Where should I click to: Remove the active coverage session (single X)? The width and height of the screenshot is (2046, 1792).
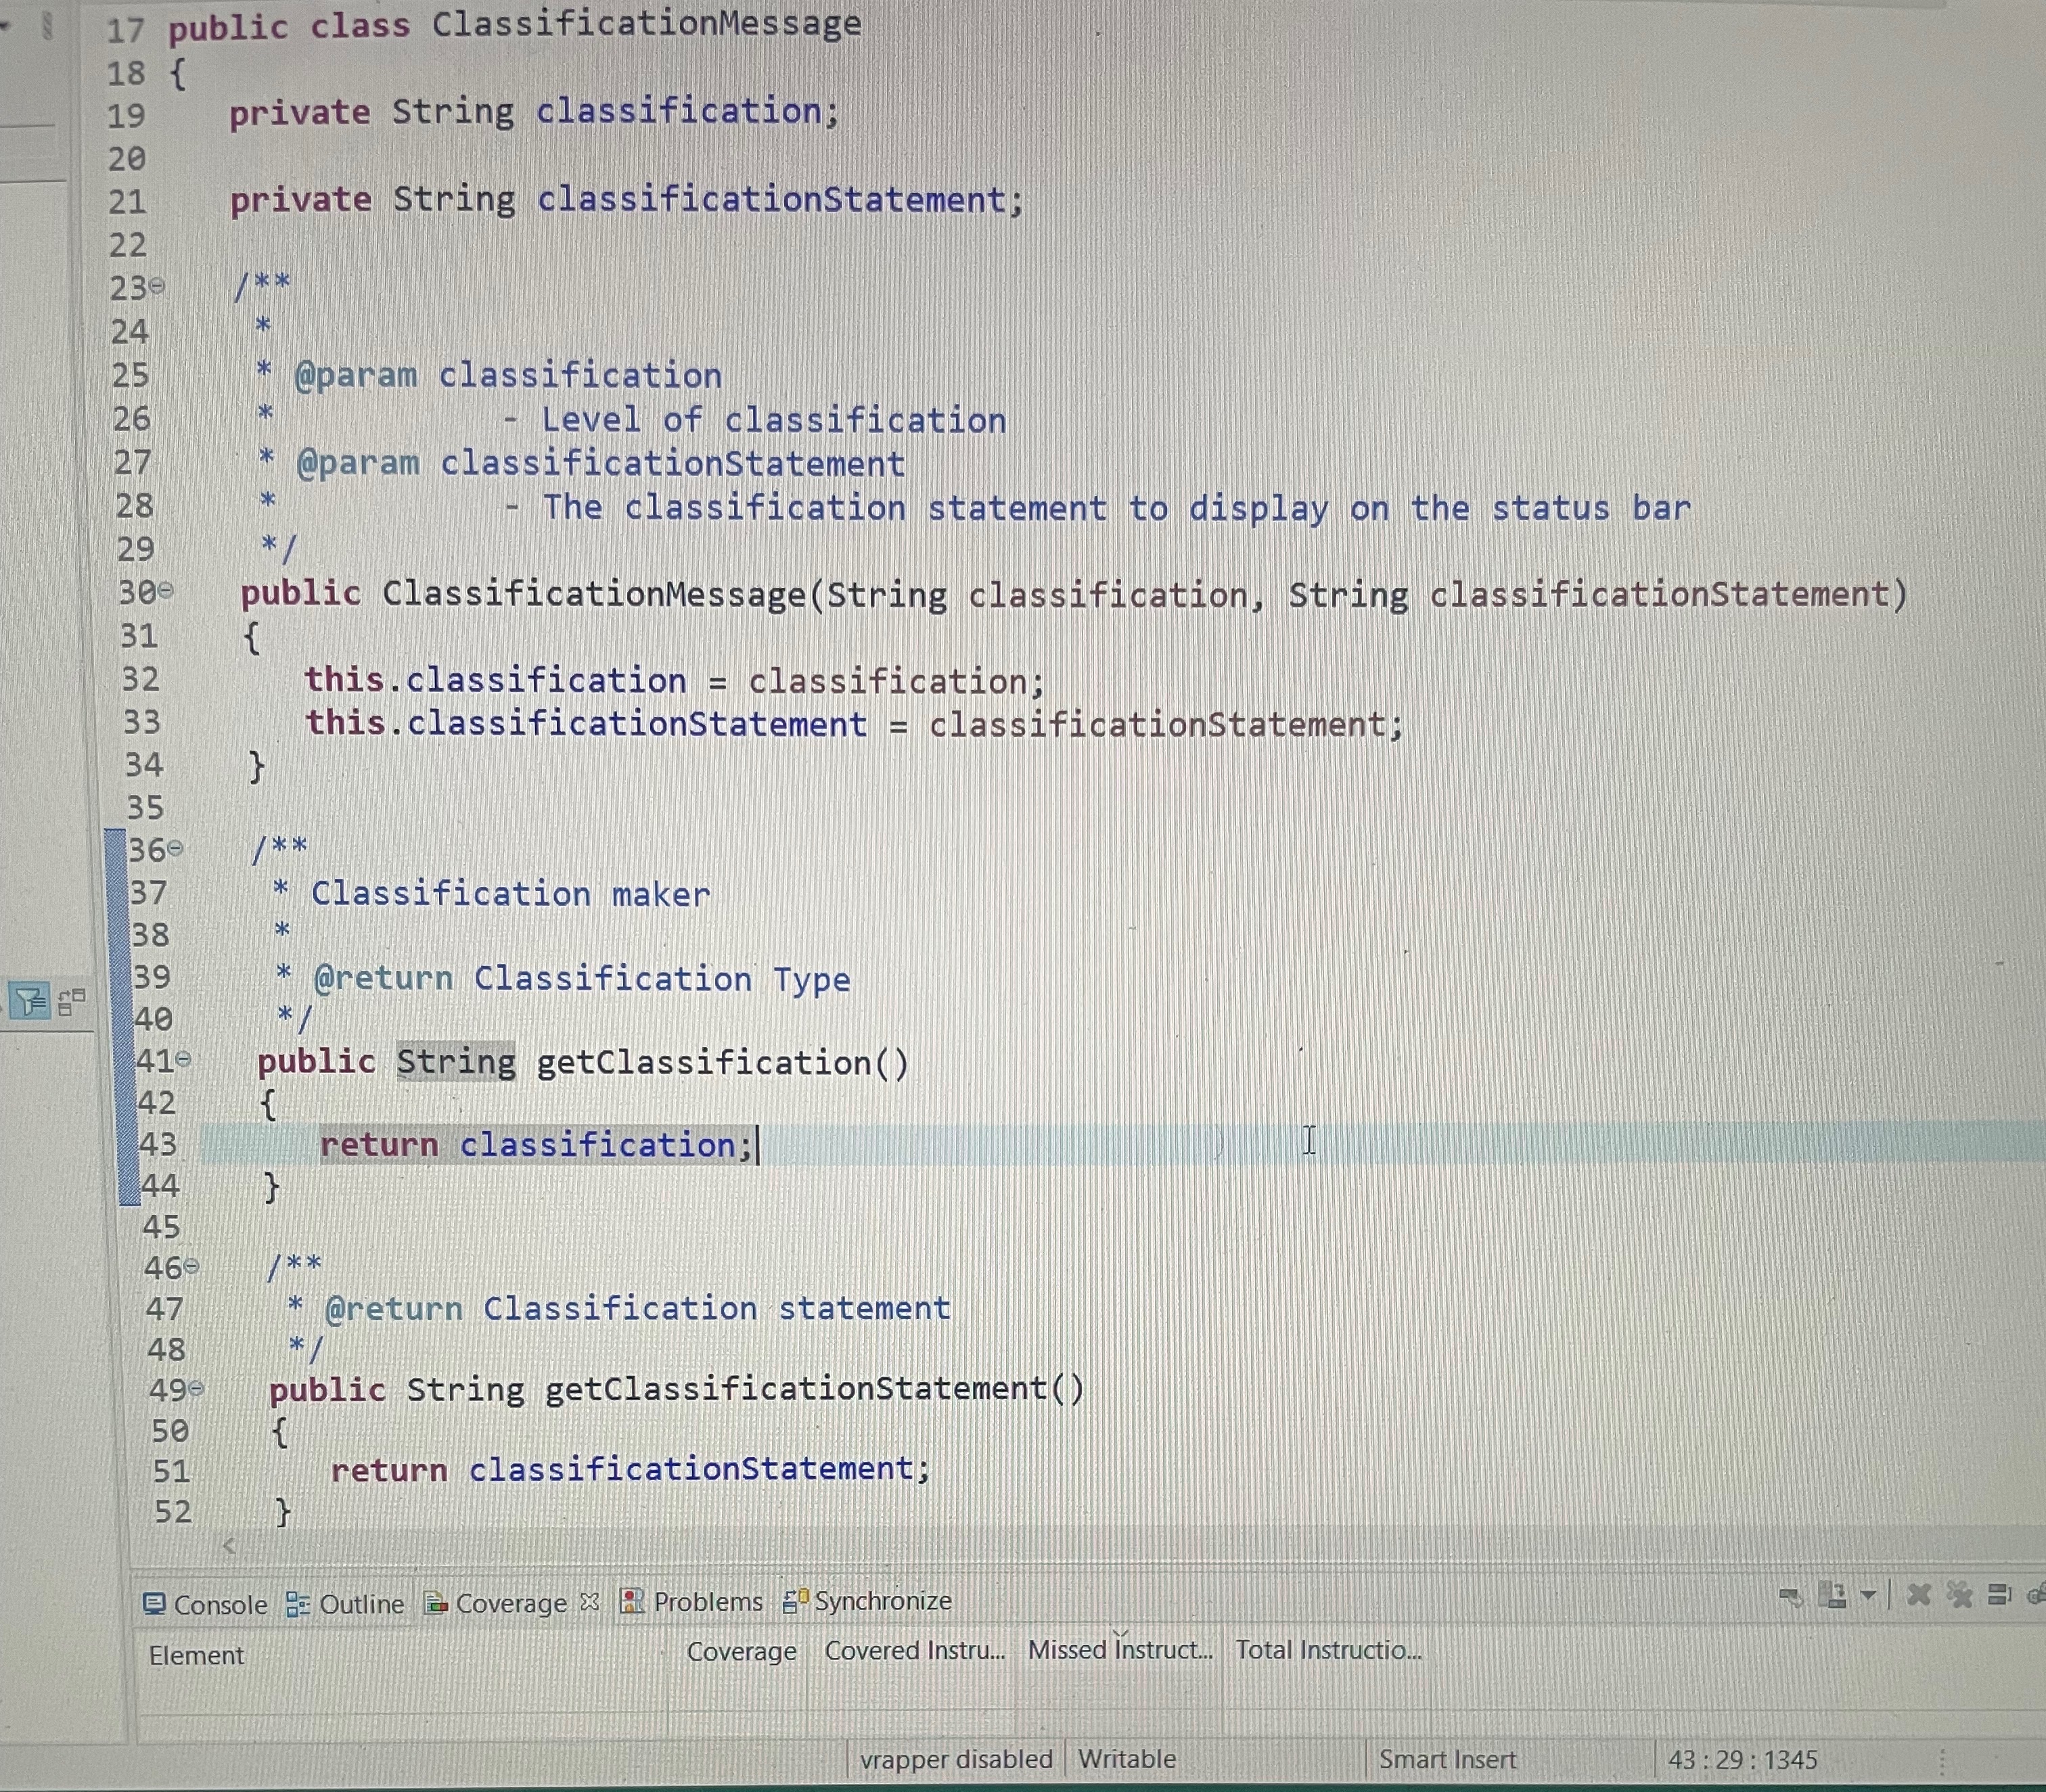1918,1594
